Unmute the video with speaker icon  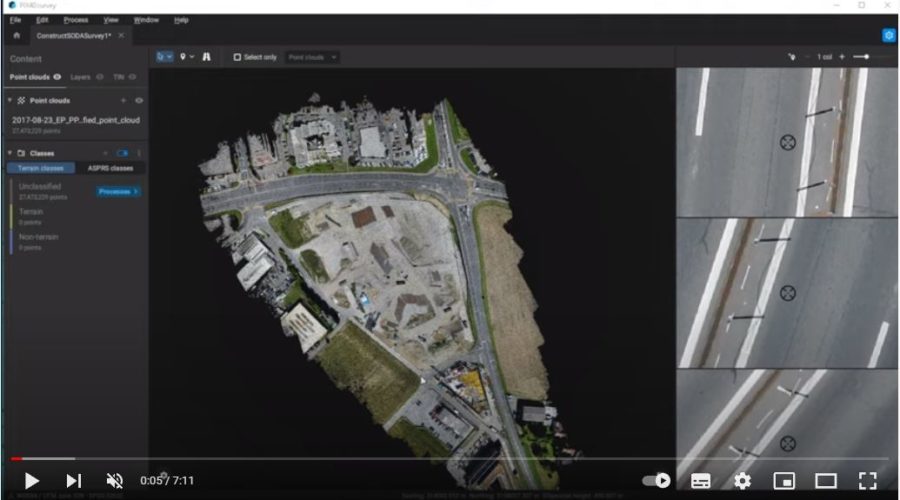tap(115, 481)
